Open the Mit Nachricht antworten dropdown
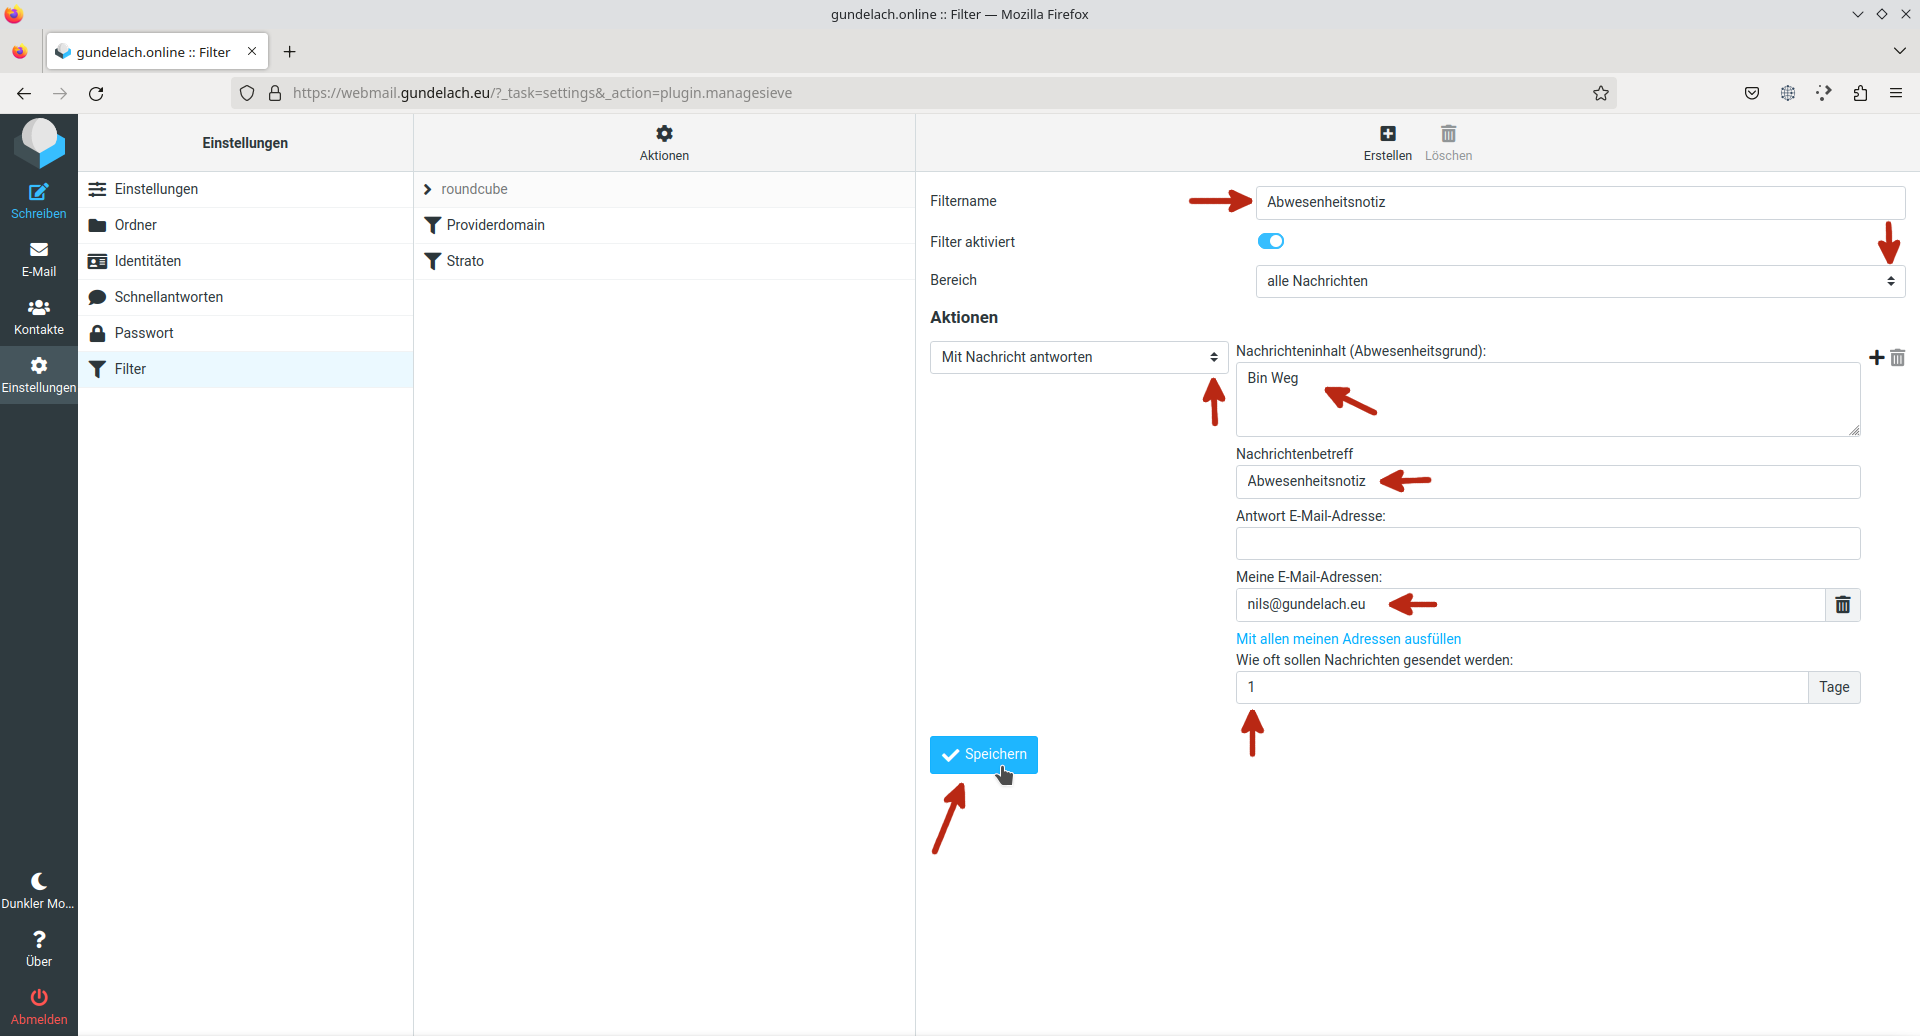The height and width of the screenshot is (1036, 1920). coord(1078,357)
